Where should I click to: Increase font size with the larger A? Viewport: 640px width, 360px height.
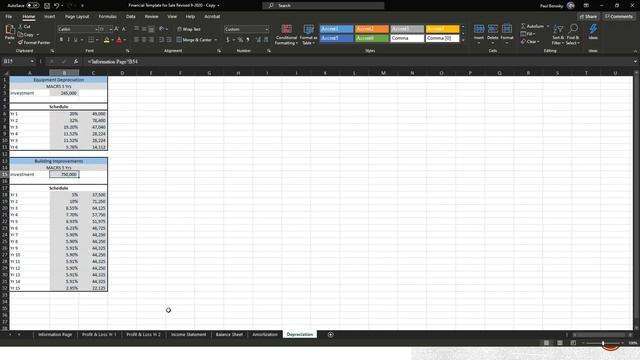coord(116,29)
